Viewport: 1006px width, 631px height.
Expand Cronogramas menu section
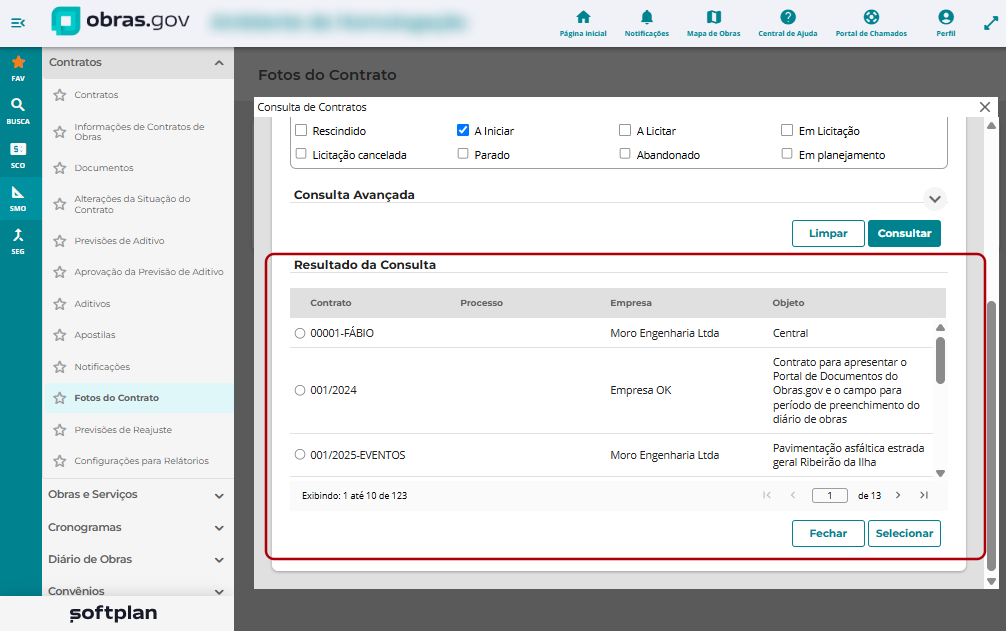pos(219,528)
